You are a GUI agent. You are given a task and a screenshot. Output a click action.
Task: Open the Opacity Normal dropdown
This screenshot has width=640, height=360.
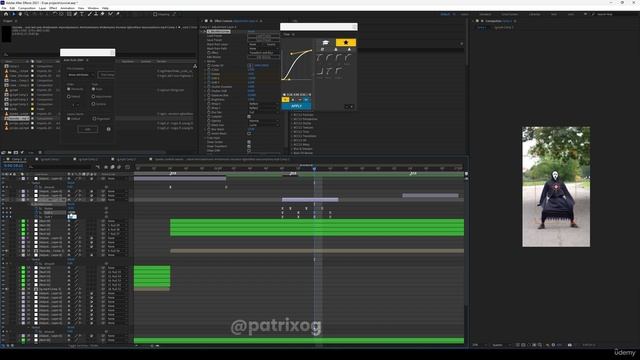263,121
